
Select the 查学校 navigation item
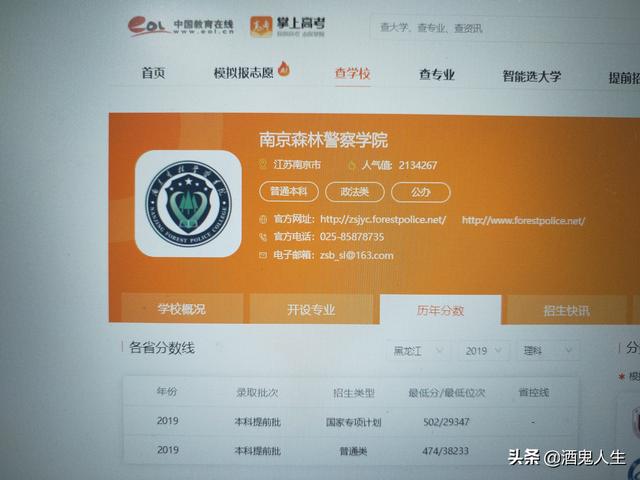353,73
